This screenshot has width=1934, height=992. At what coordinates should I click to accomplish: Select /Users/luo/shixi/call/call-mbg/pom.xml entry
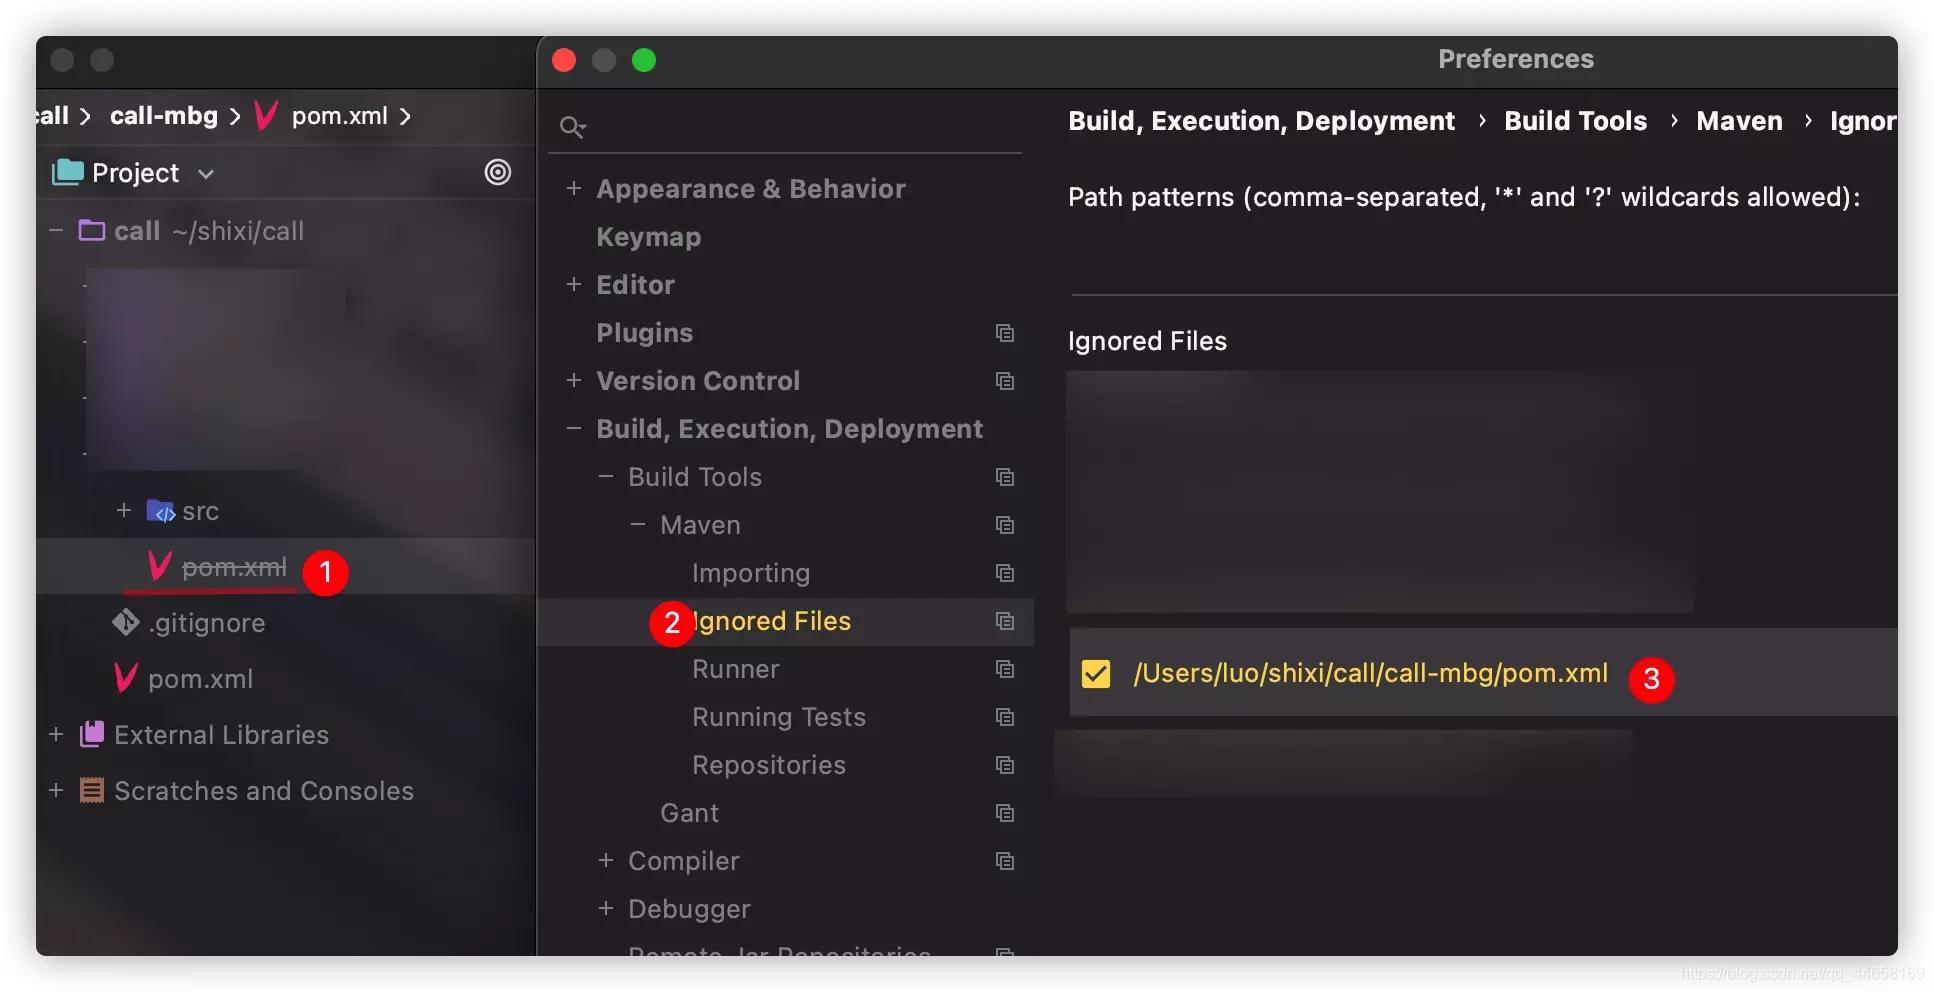[1370, 673]
